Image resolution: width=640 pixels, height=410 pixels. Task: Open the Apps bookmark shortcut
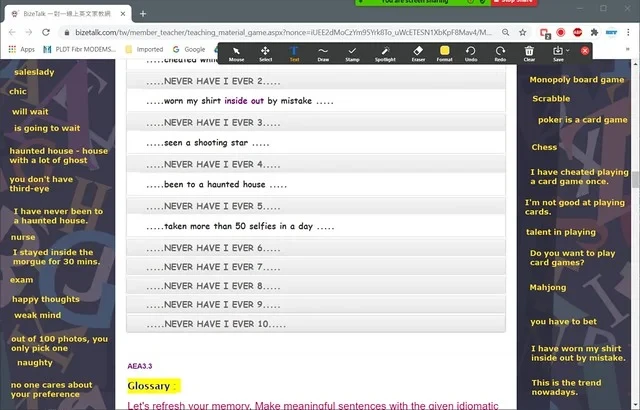pyautogui.click(x=22, y=49)
